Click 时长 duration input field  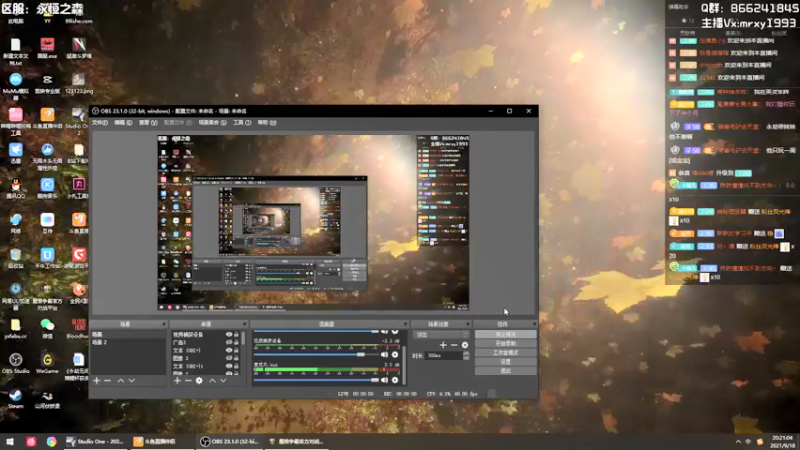(x=444, y=356)
